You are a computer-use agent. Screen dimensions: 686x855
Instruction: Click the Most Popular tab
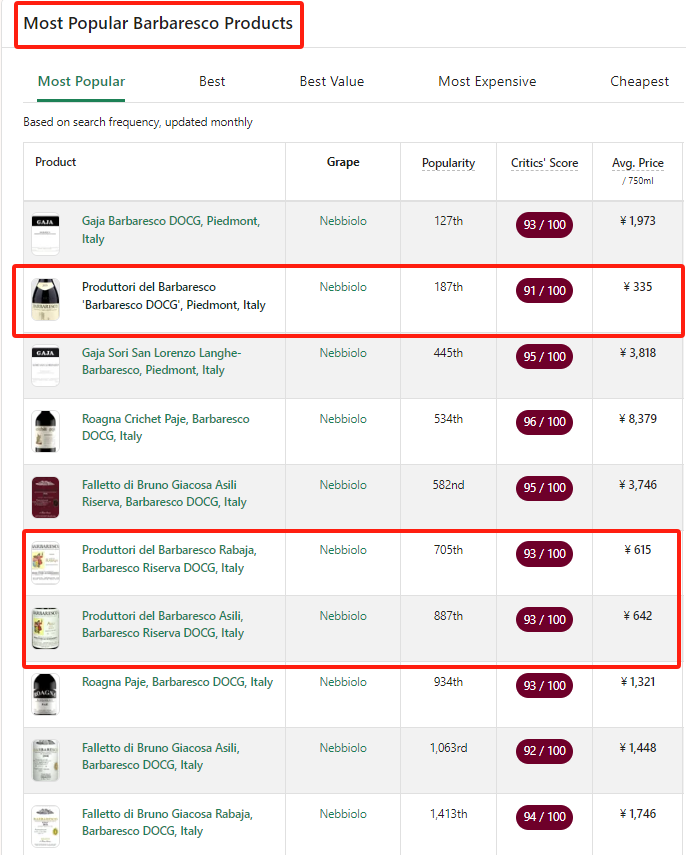click(81, 81)
